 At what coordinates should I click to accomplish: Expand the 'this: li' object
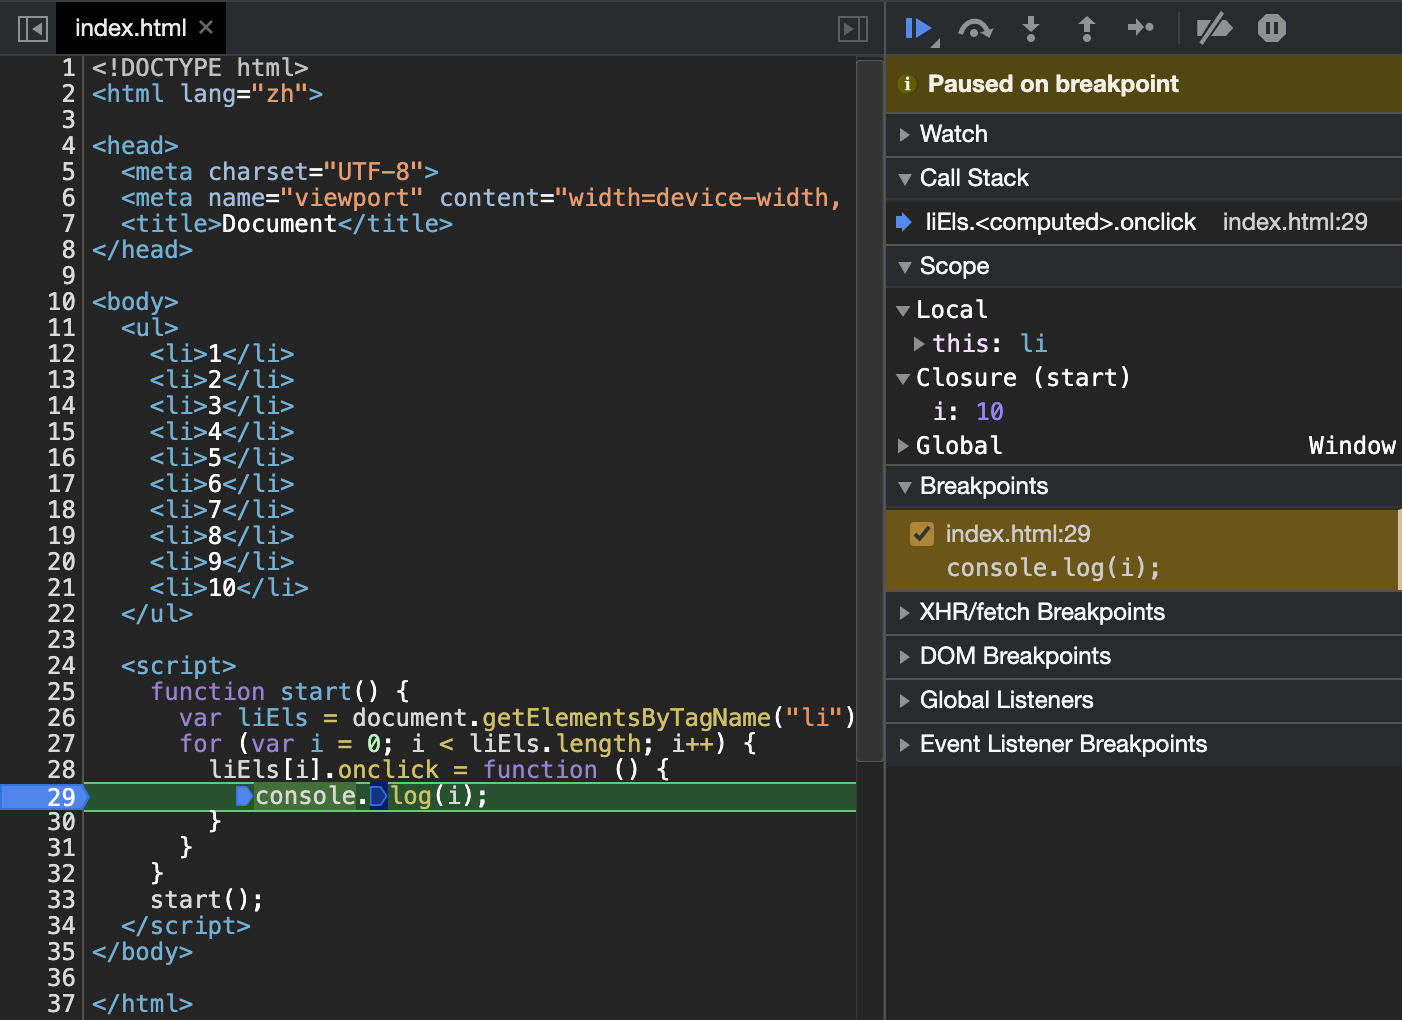(x=919, y=343)
